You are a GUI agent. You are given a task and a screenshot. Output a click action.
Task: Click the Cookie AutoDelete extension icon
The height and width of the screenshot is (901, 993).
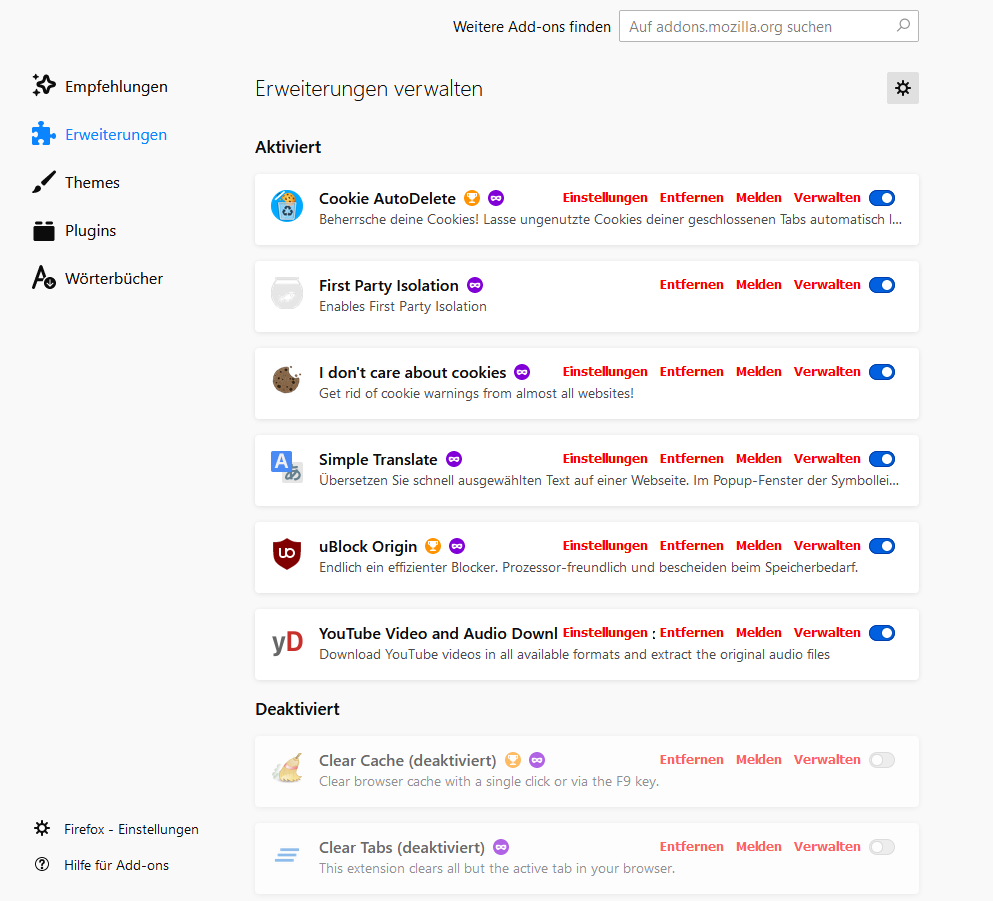pyautogui.click(x=287, y=206)
